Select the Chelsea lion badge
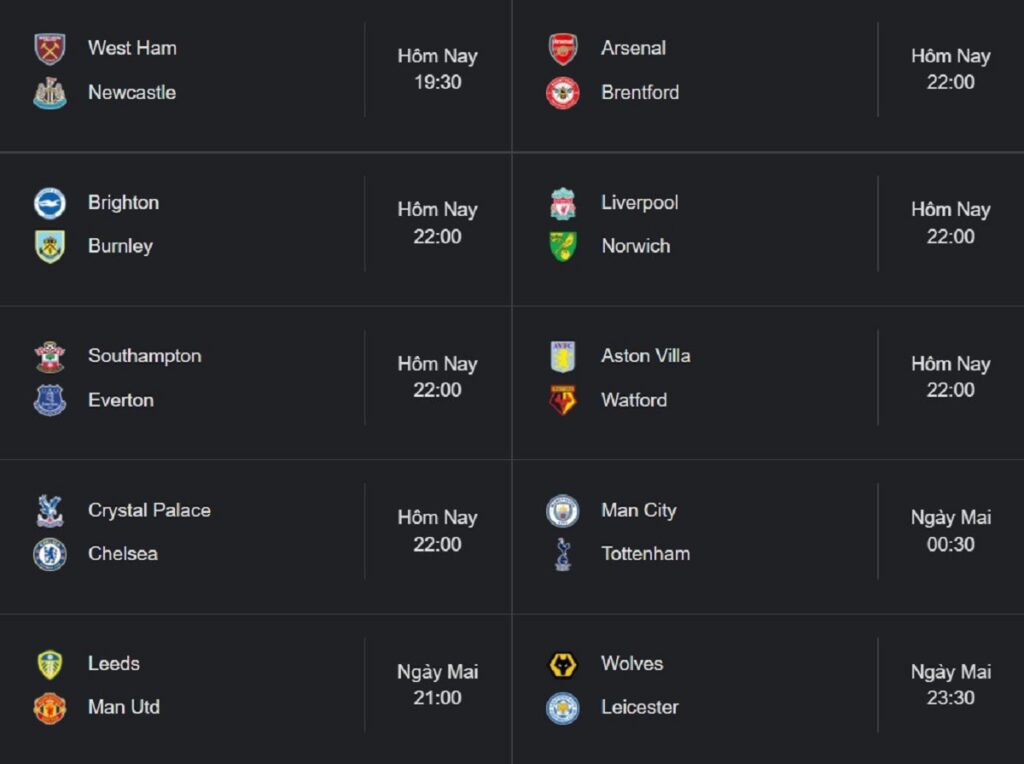Viewport: 1024px width, 764px height. [x=50, y=554]
